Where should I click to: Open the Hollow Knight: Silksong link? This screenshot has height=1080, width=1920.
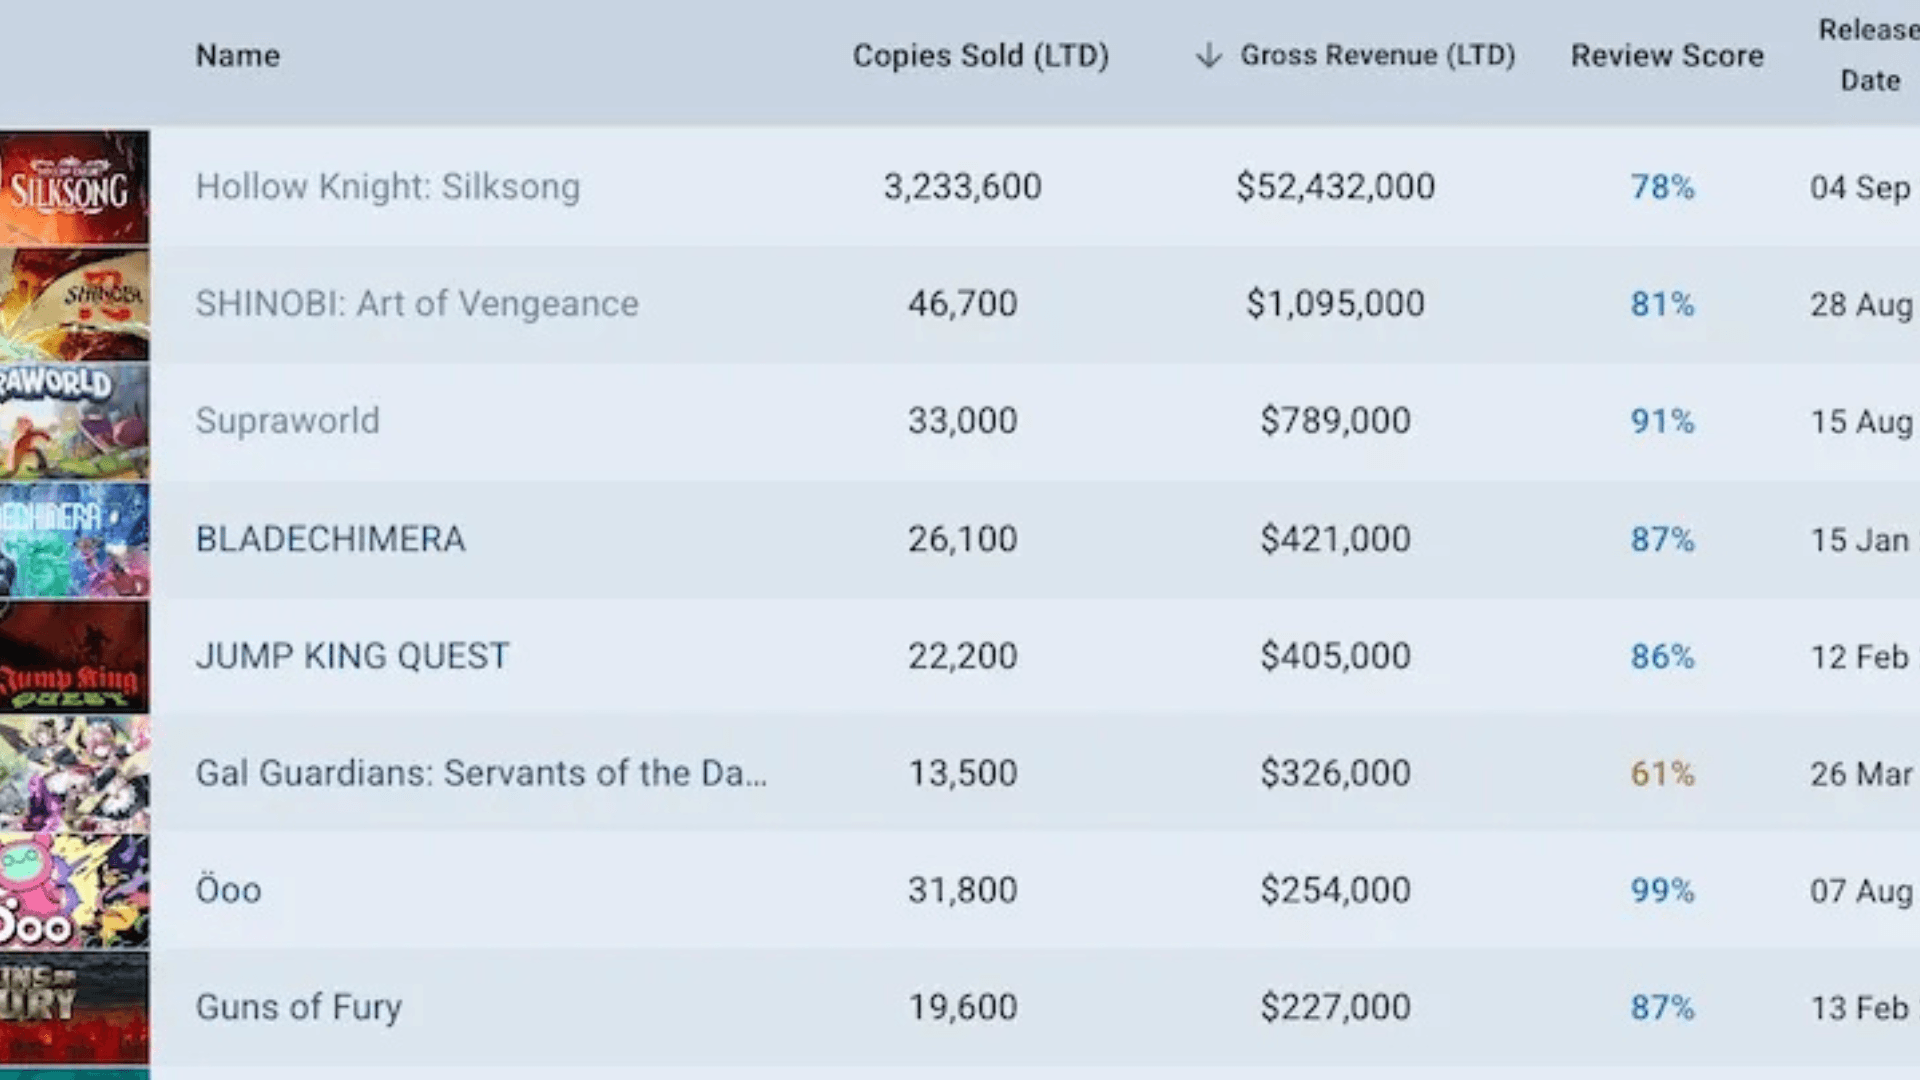click(387, 187)
